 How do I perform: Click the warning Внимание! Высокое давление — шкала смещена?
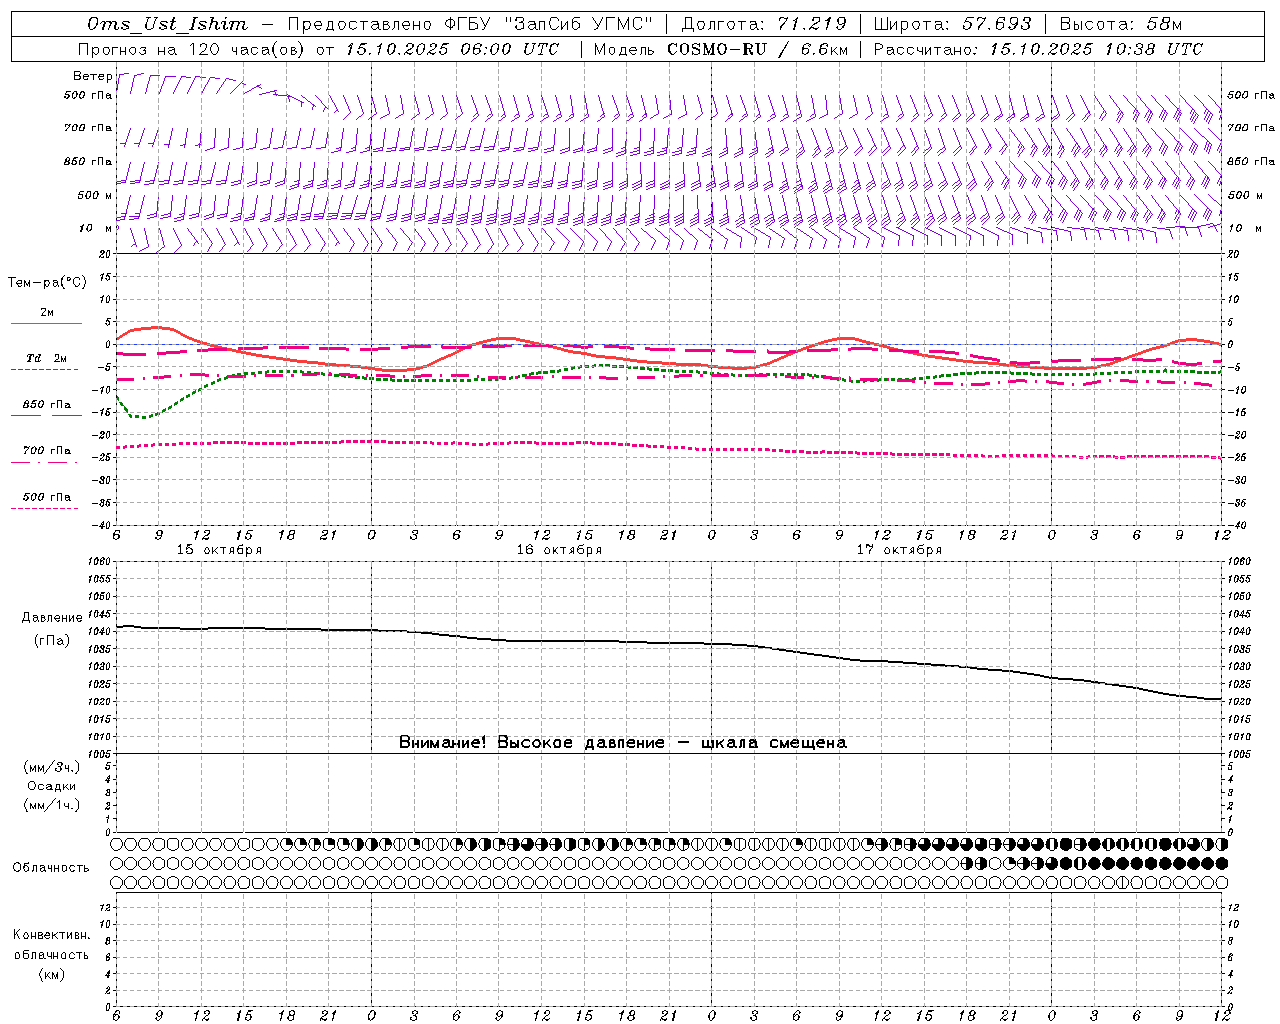tap(622, 743)
